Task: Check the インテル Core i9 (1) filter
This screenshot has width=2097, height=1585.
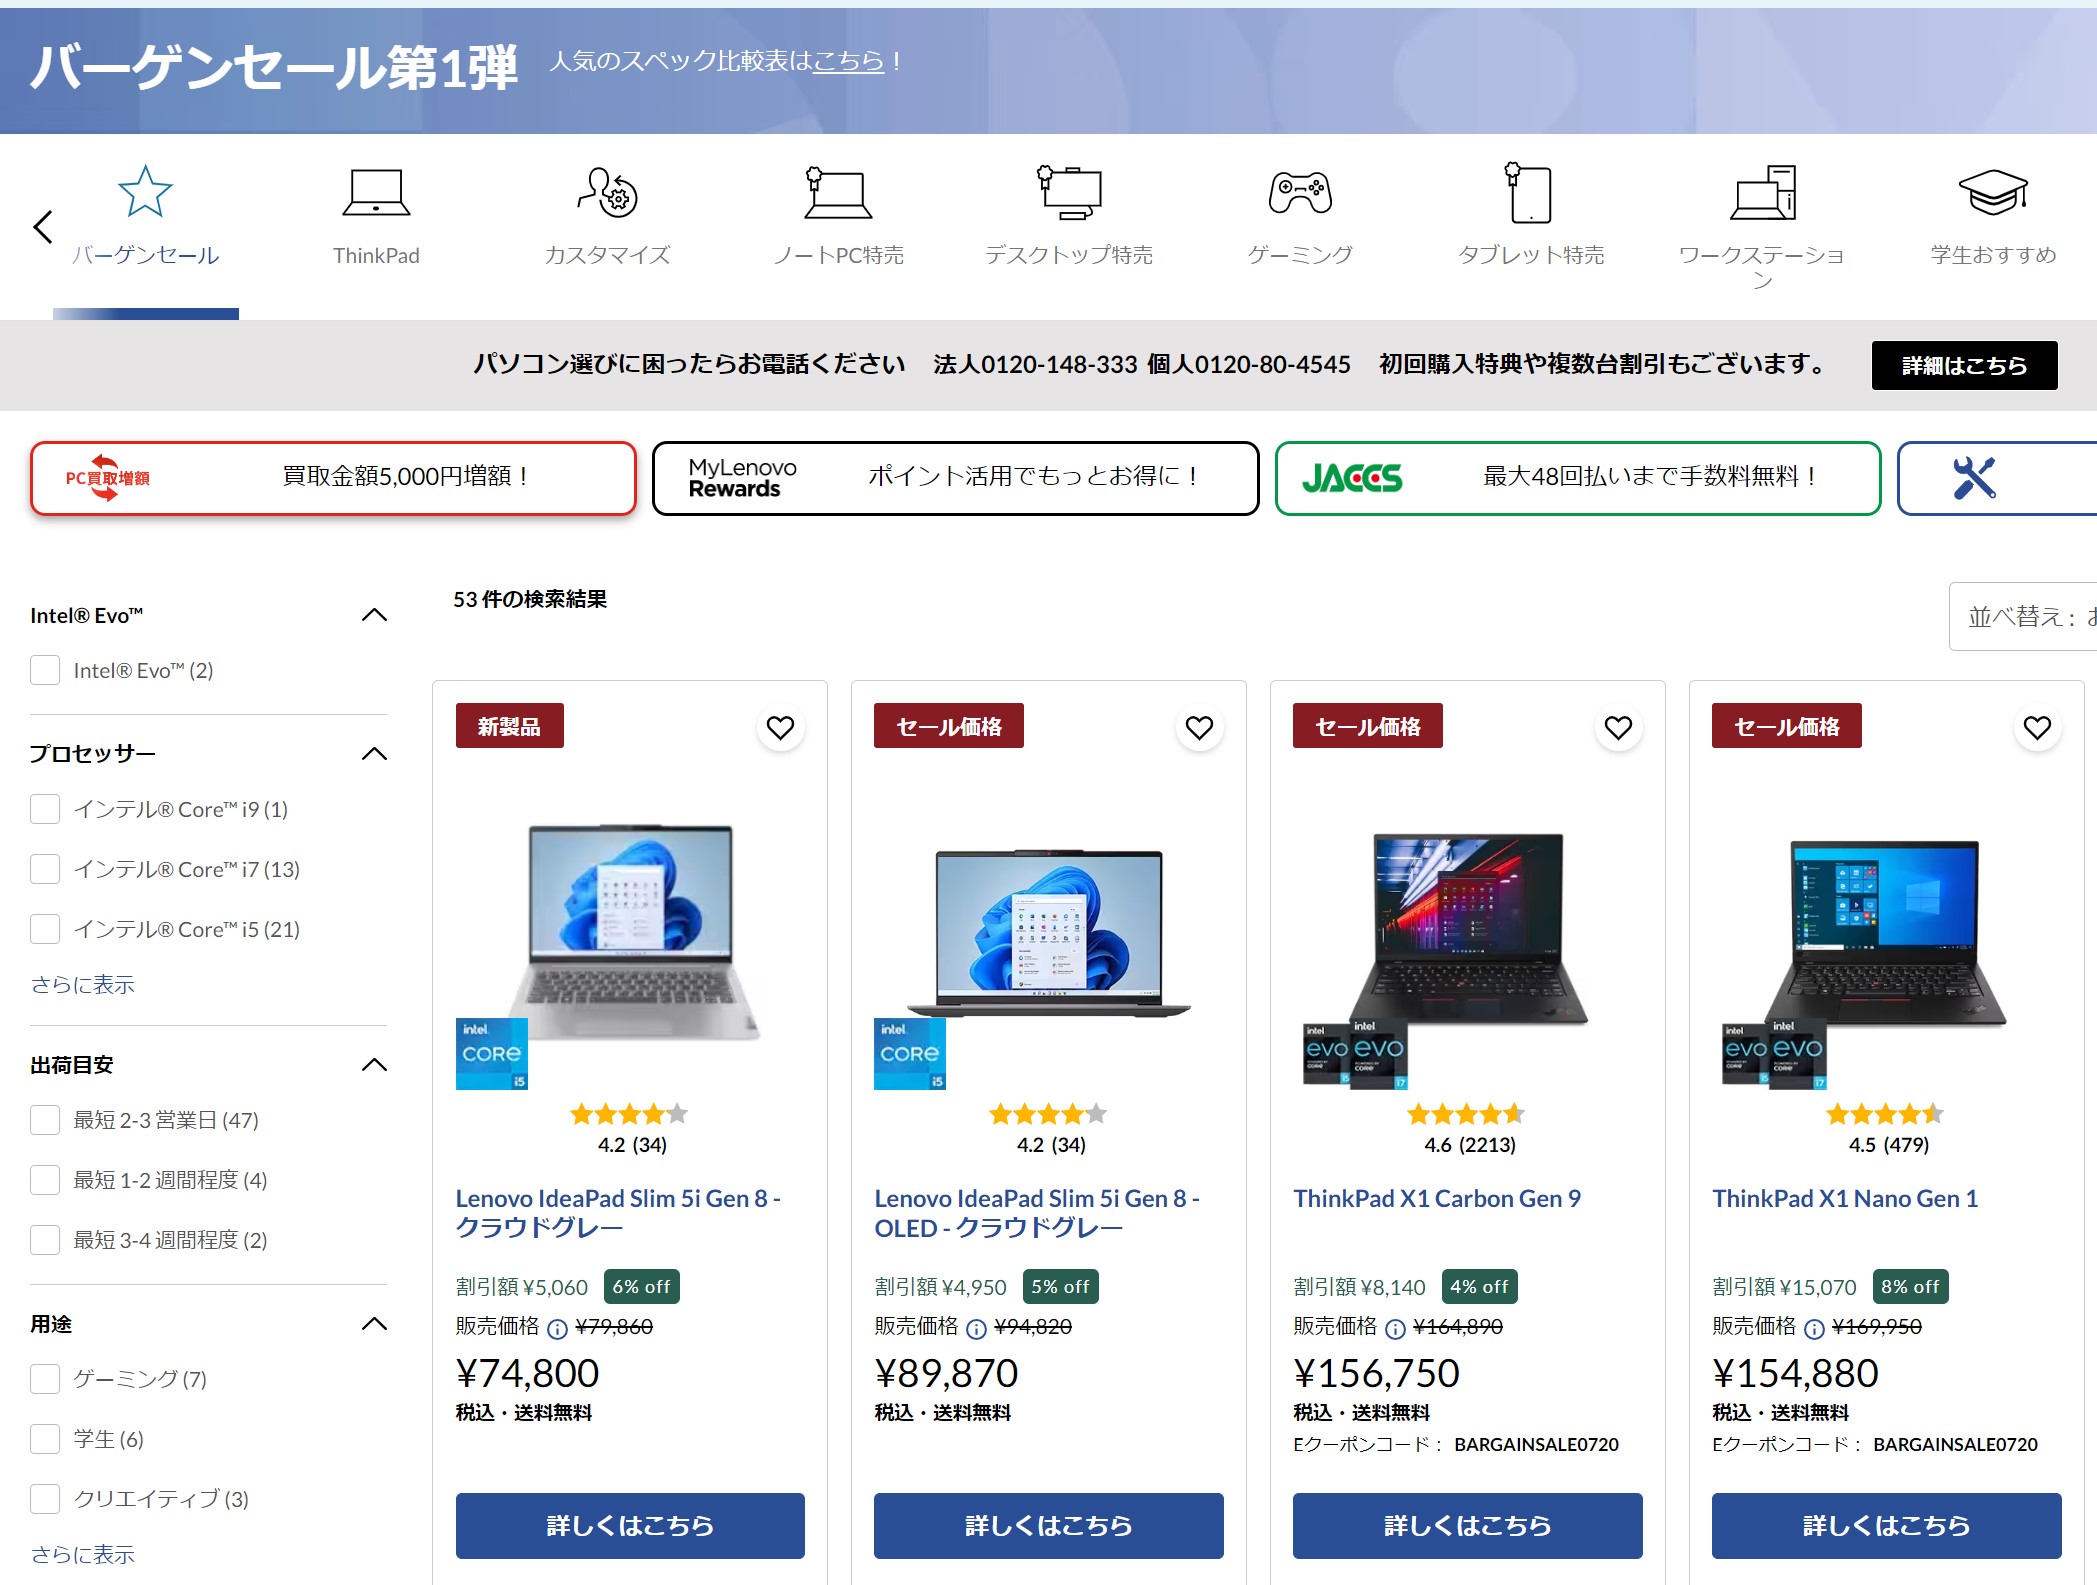Action: click(45, 809)
